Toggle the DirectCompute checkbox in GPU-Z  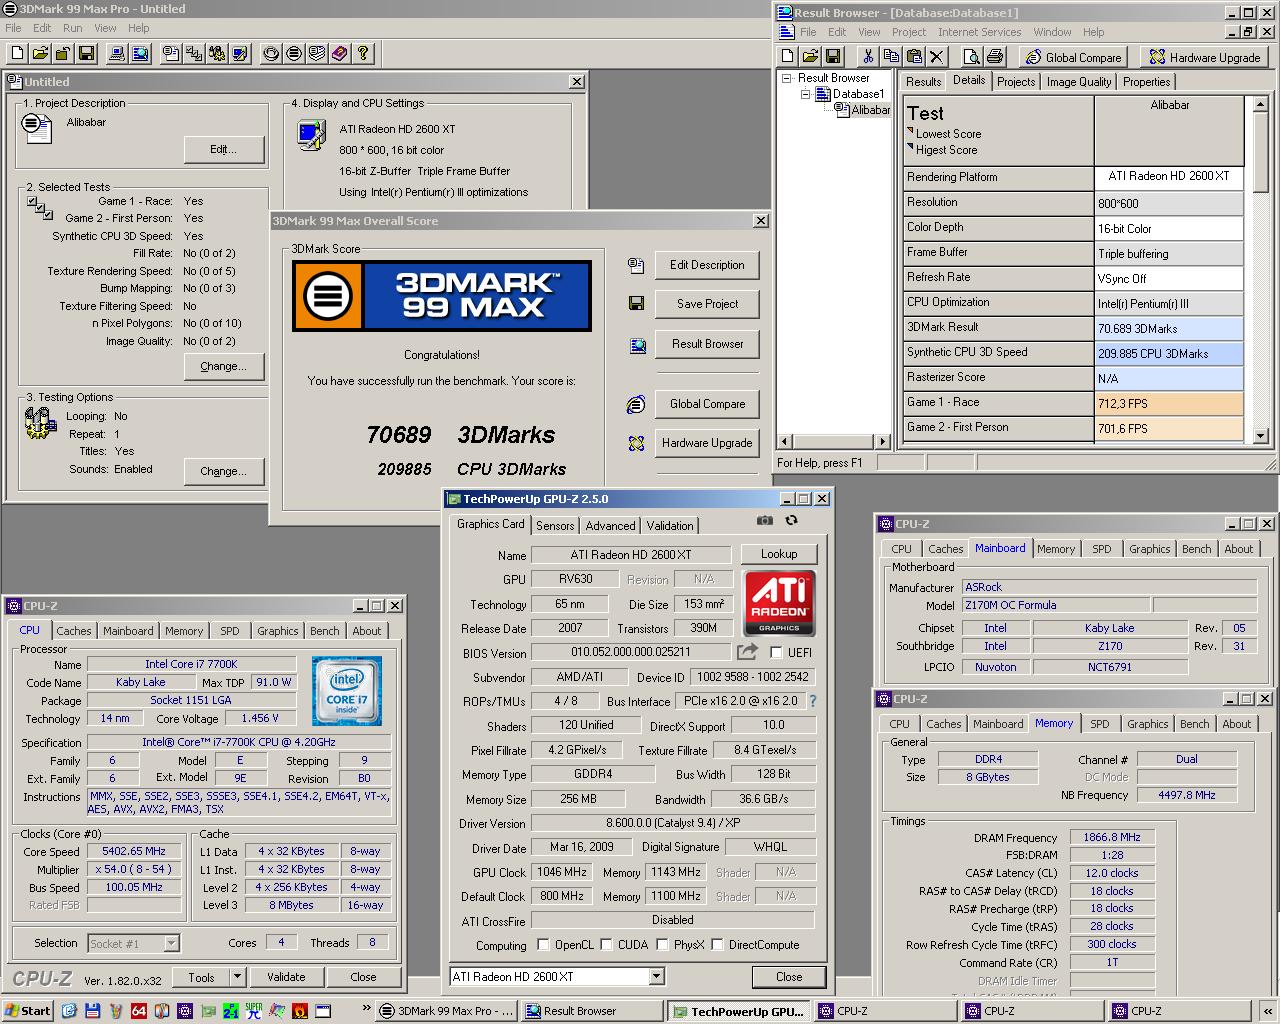click(x=717, y=944)
